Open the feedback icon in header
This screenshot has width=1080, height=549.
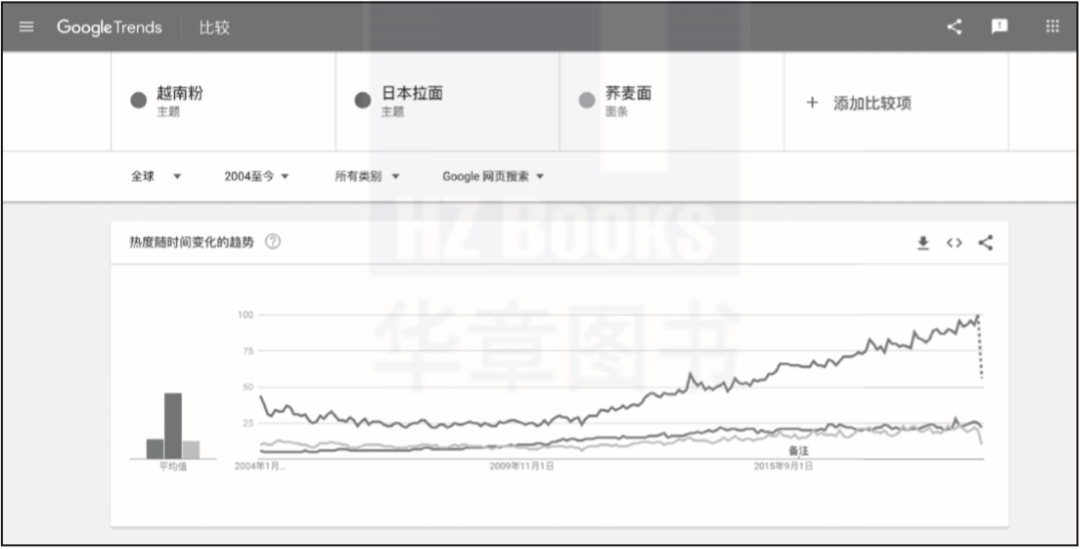[x=999, y=27]
